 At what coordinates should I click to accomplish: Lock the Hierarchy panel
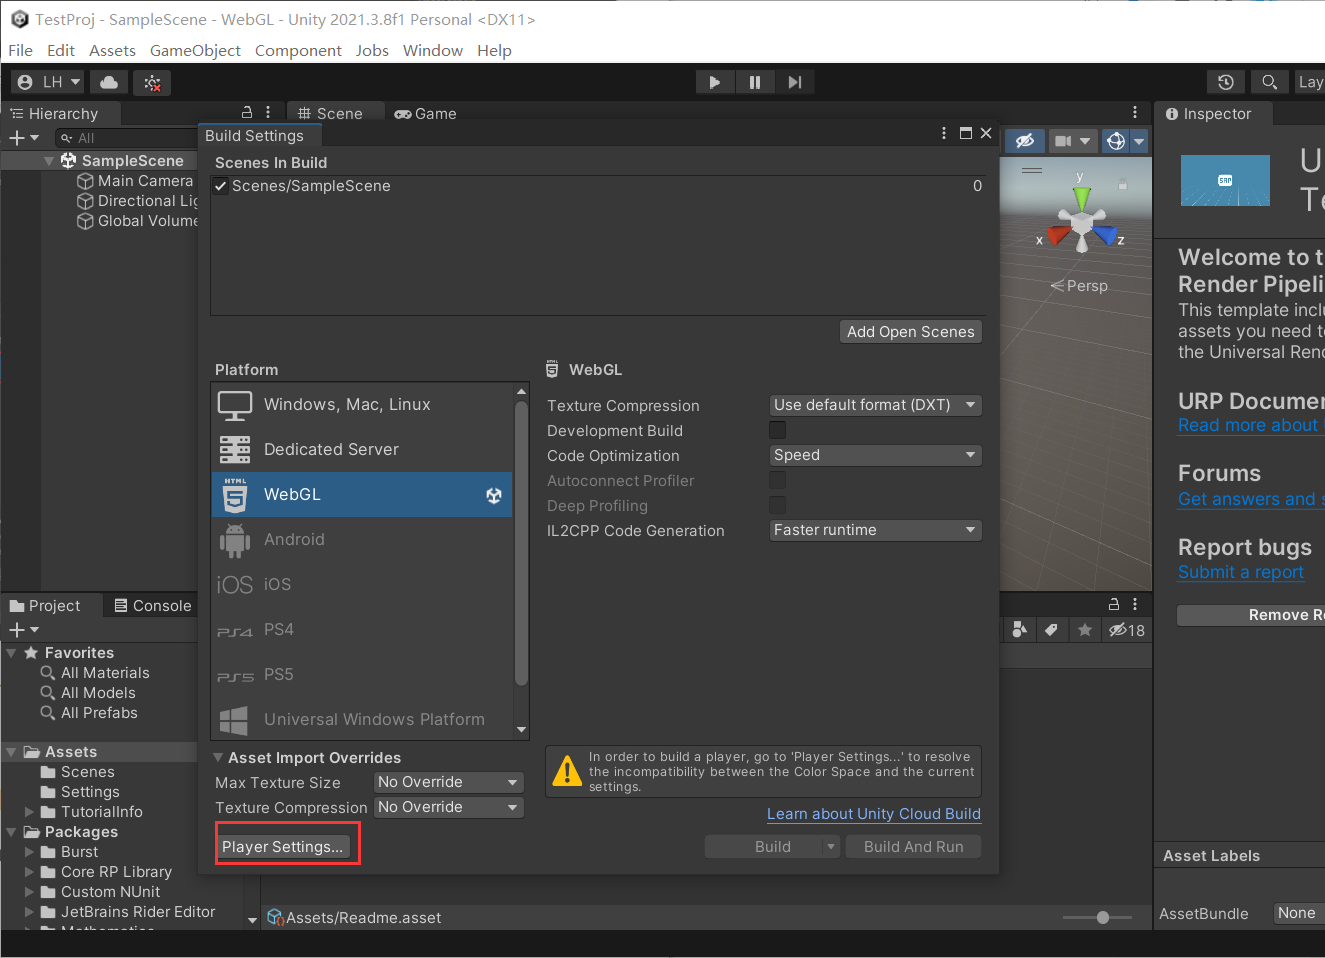[x=247, y=113]
